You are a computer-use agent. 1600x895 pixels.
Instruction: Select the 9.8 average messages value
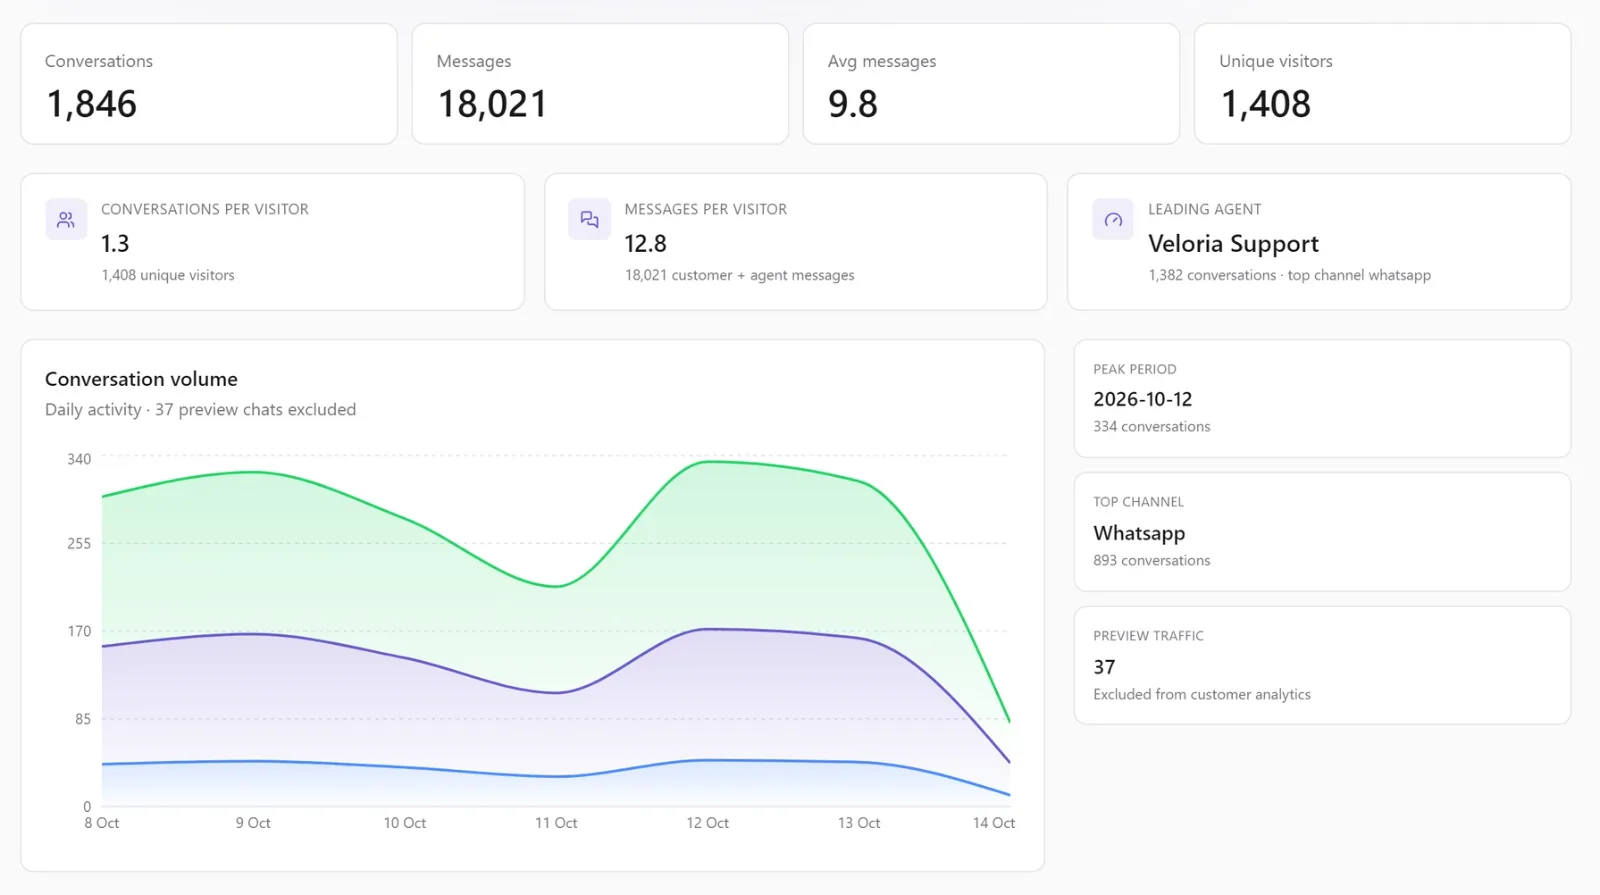[853, 104]
